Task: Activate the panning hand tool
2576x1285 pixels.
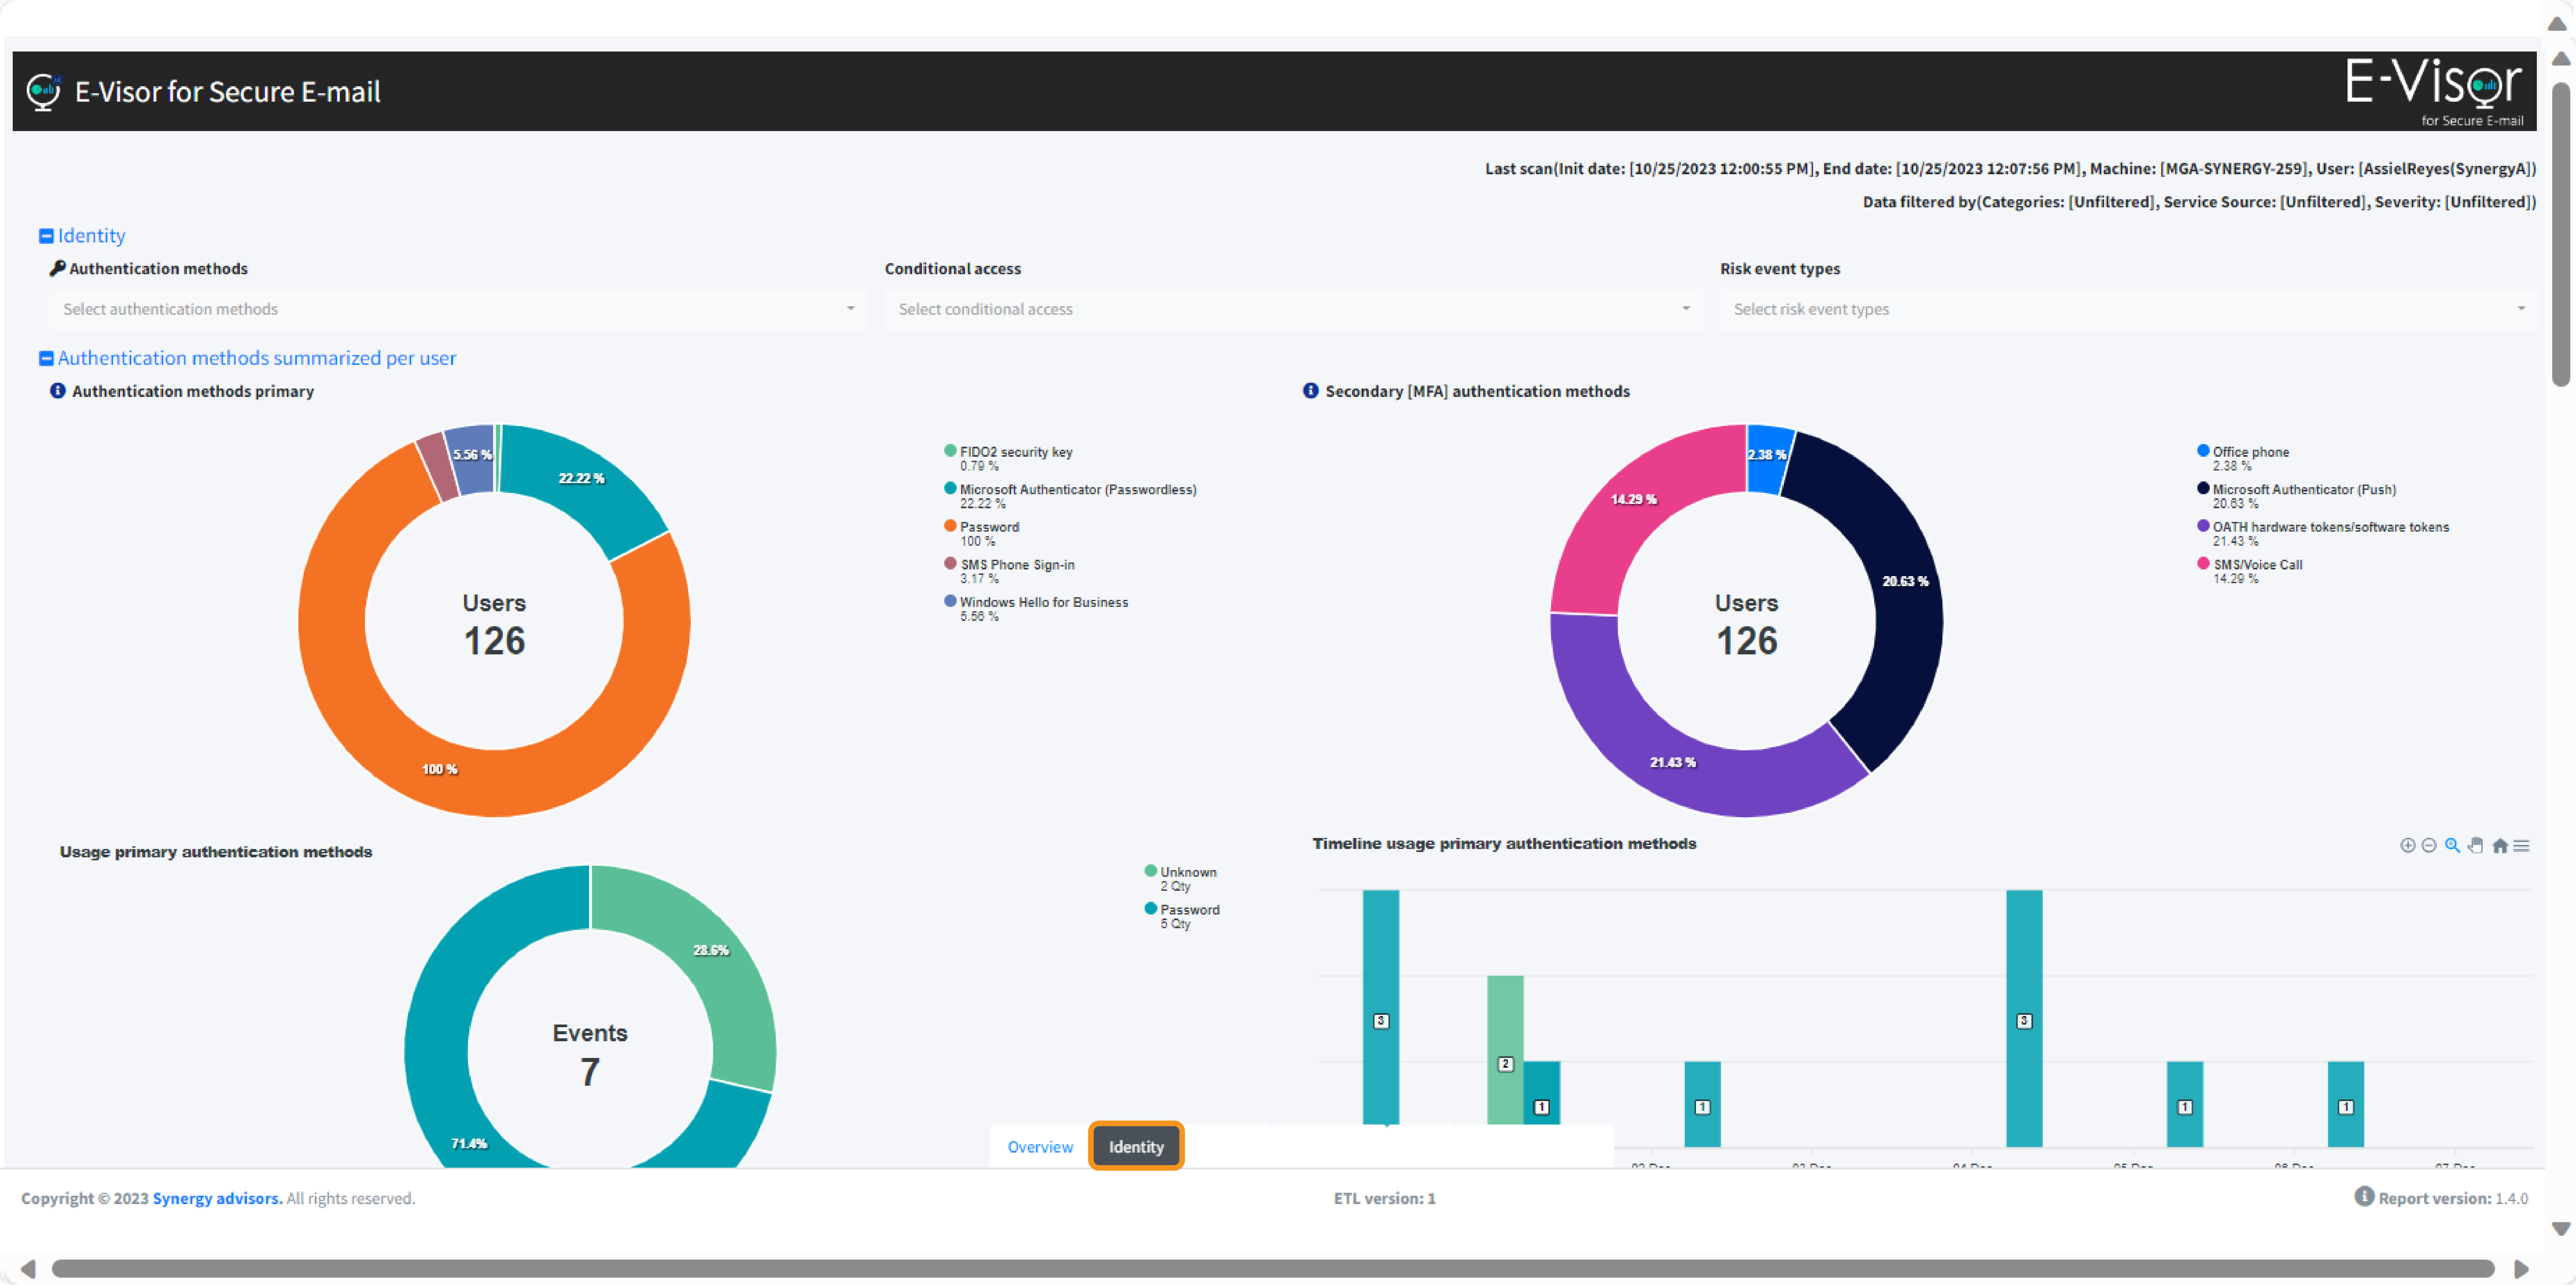Action: click(2476, 846)
